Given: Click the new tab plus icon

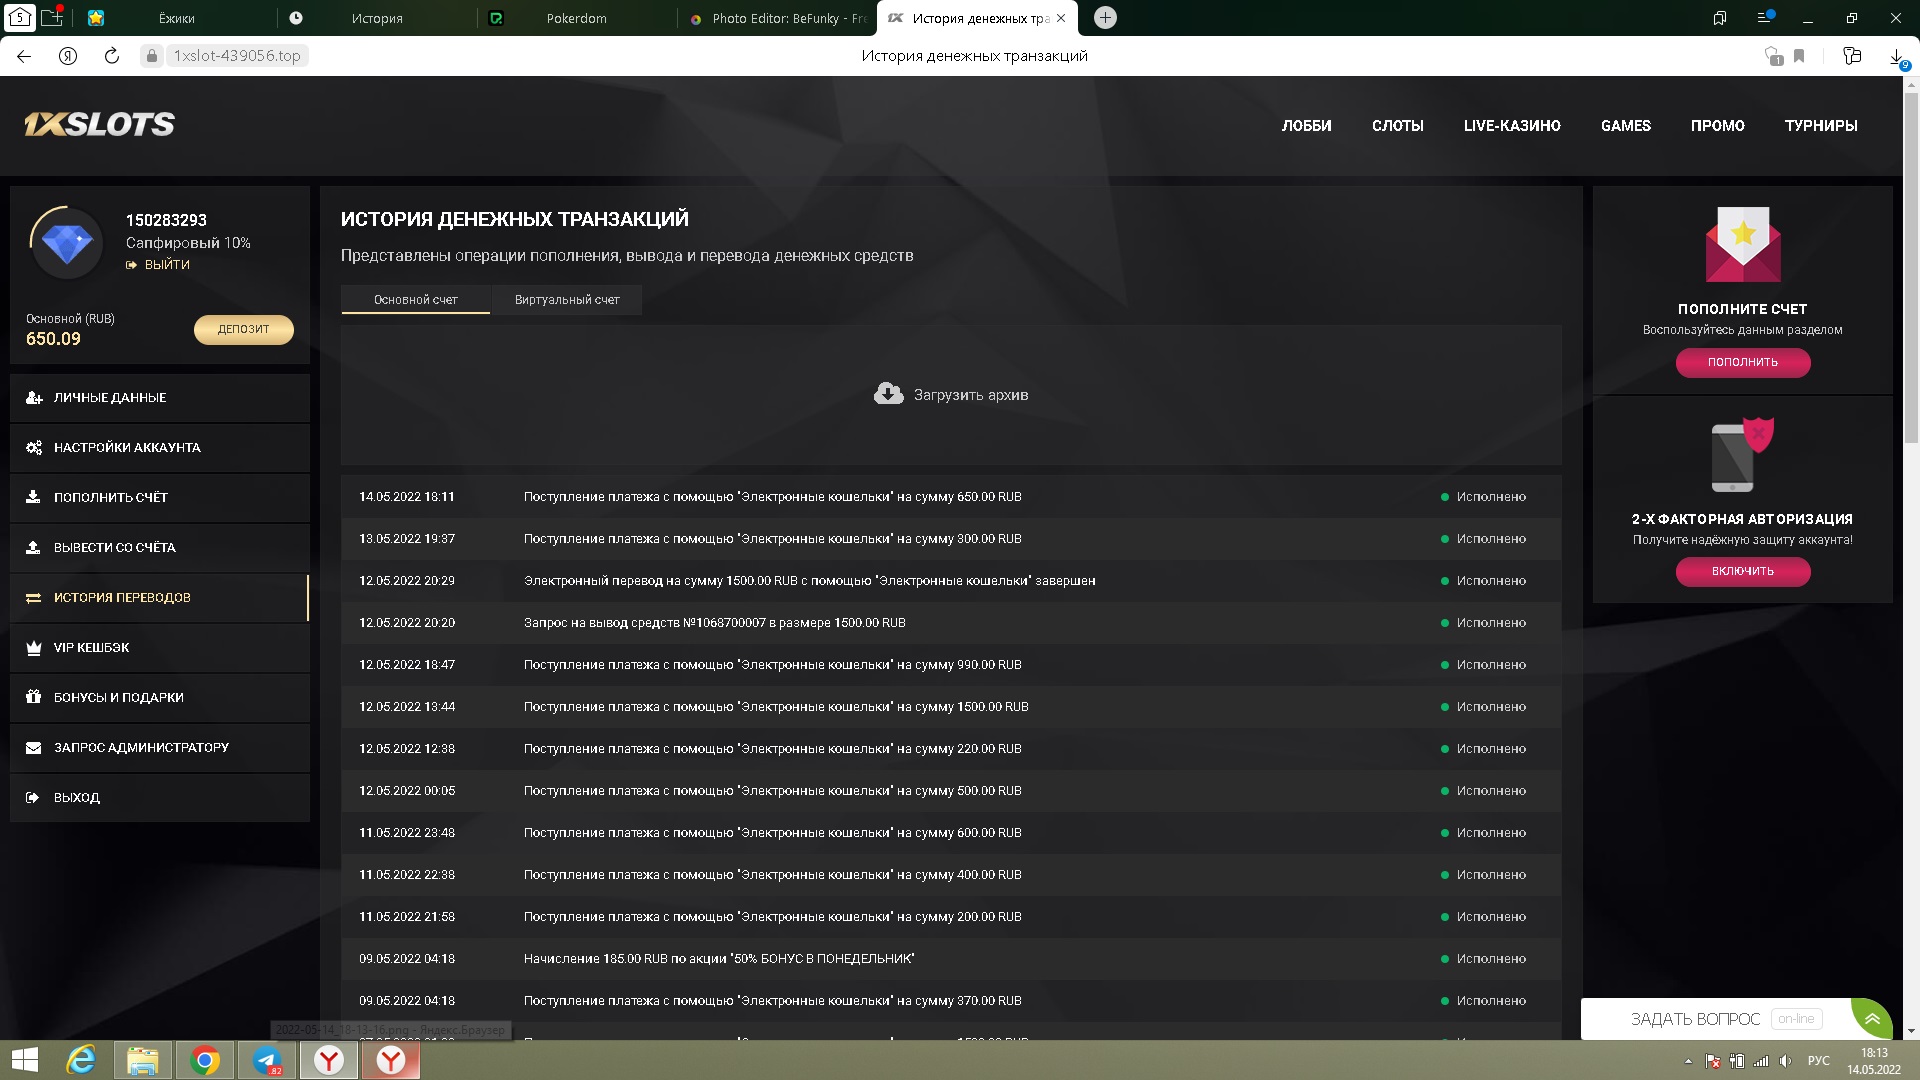Looking at the screenshot, I should (x=1105, y=18).
